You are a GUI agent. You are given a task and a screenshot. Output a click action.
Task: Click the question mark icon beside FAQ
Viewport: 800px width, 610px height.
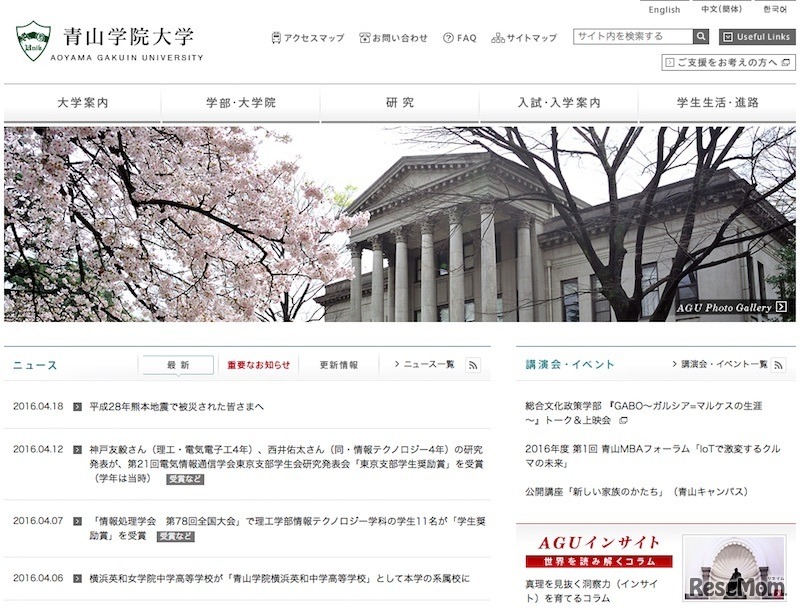[x=448, y=38]
